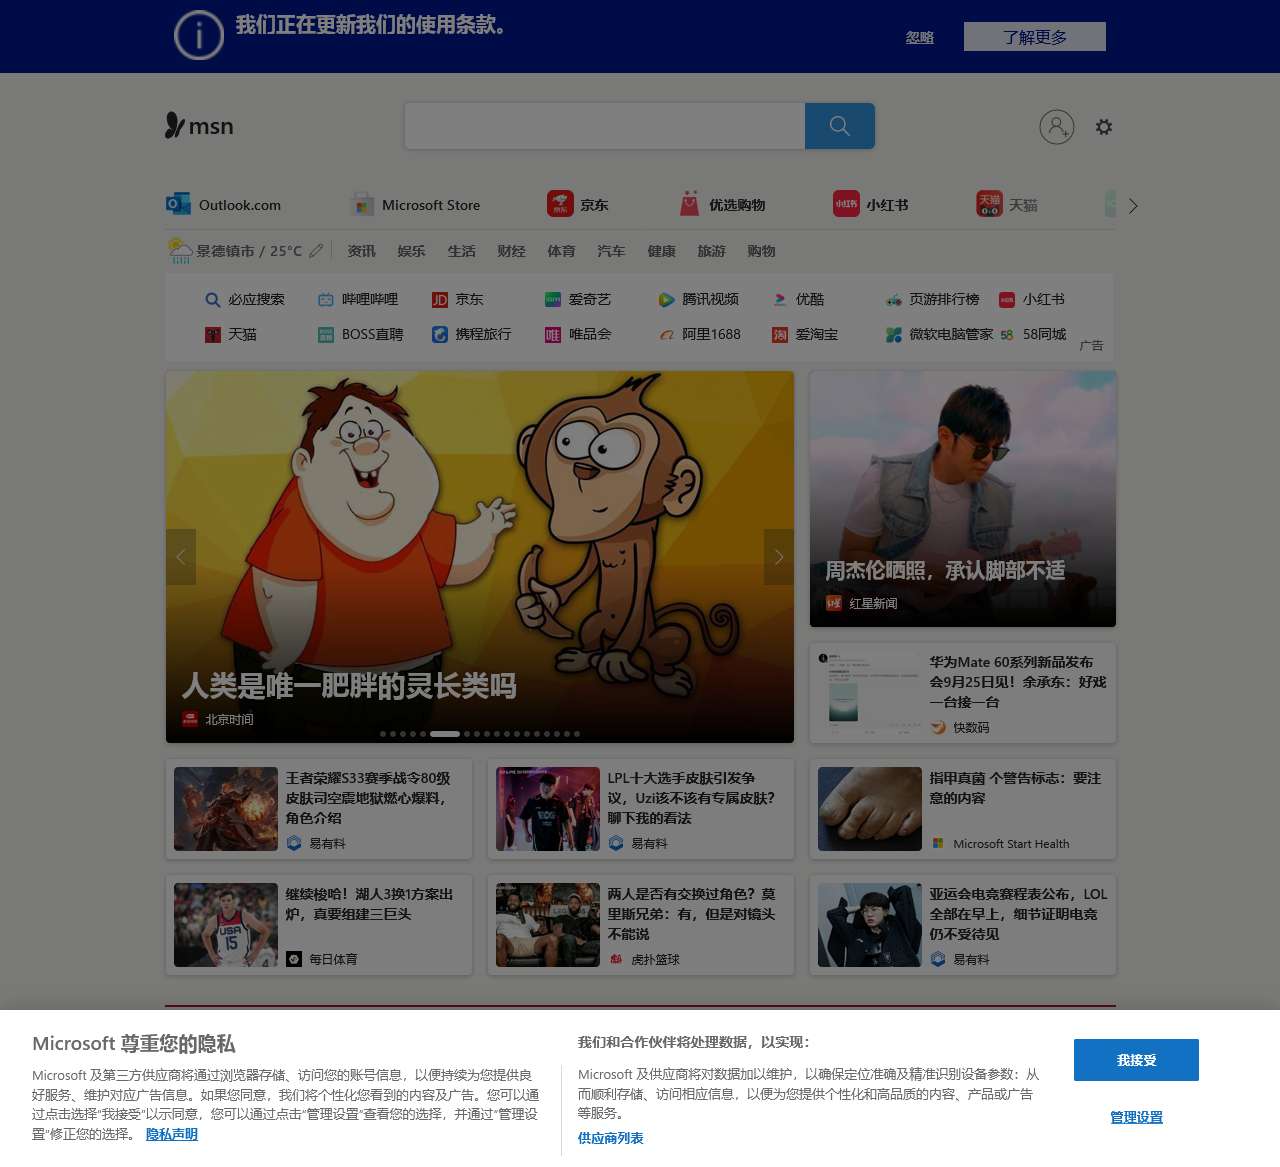Click the MSN logo
Viewport: 1280px width, 1167px height.
[199, 126]
